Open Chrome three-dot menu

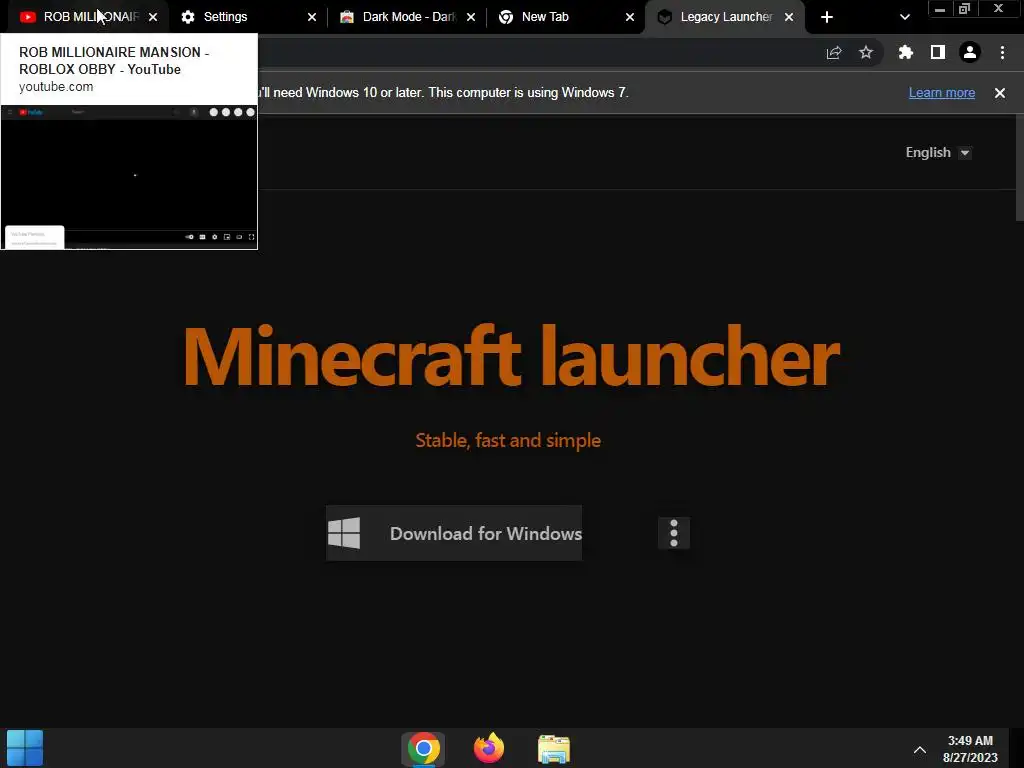(1002, 52)
